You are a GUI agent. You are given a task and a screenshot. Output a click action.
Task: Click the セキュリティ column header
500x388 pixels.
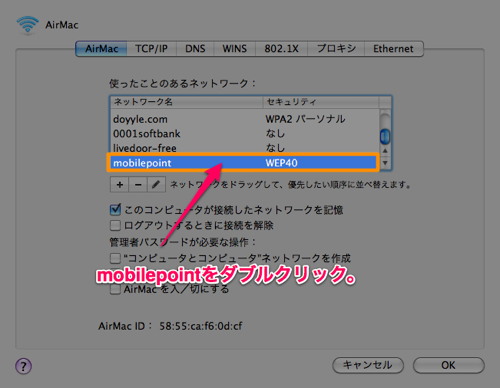point(321,102)
